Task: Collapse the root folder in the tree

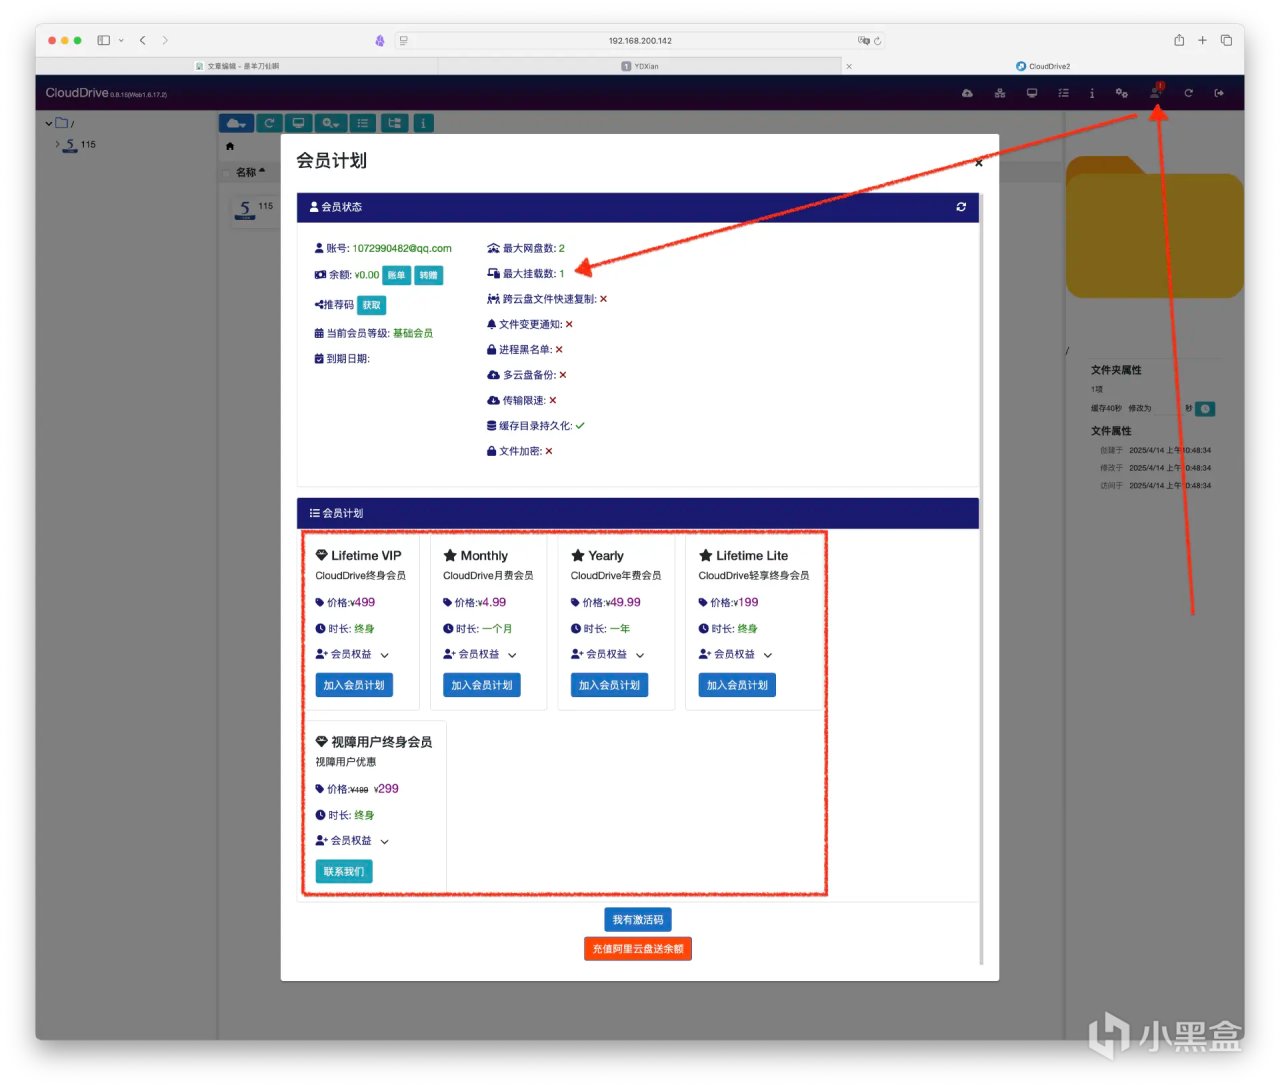Action: pyautogui.click(x=49, y=124)
